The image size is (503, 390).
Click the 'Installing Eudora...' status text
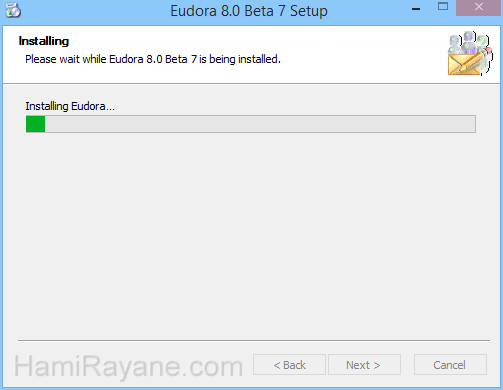(x=70, y=106)
